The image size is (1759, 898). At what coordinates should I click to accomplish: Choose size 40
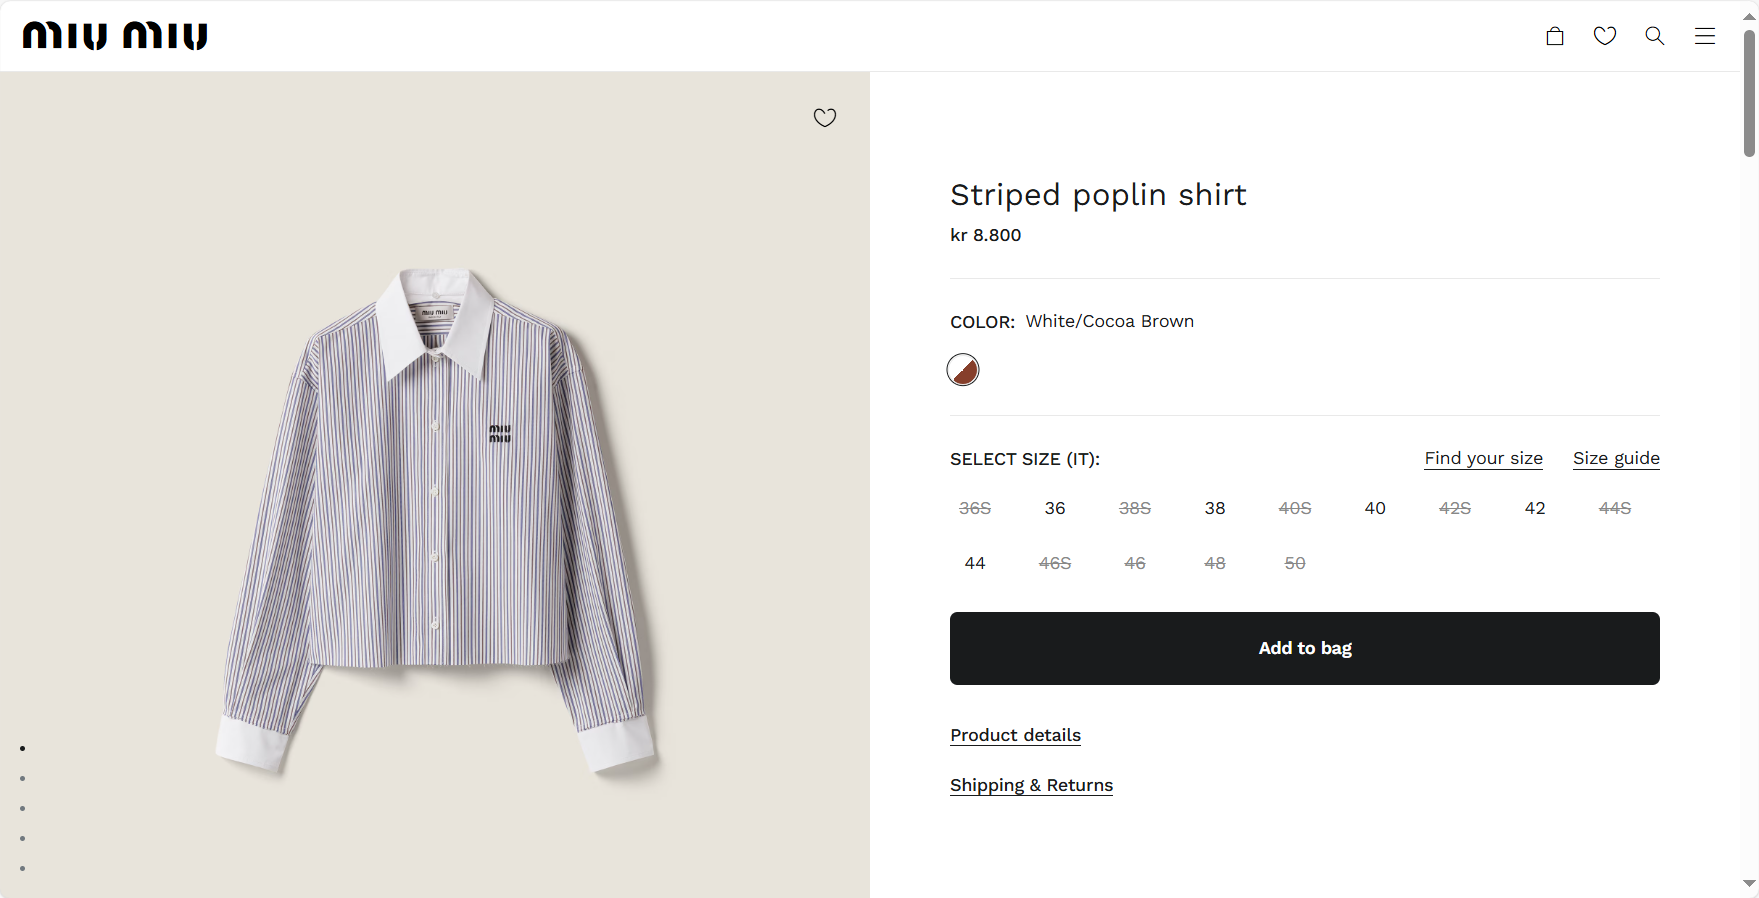1375,508
